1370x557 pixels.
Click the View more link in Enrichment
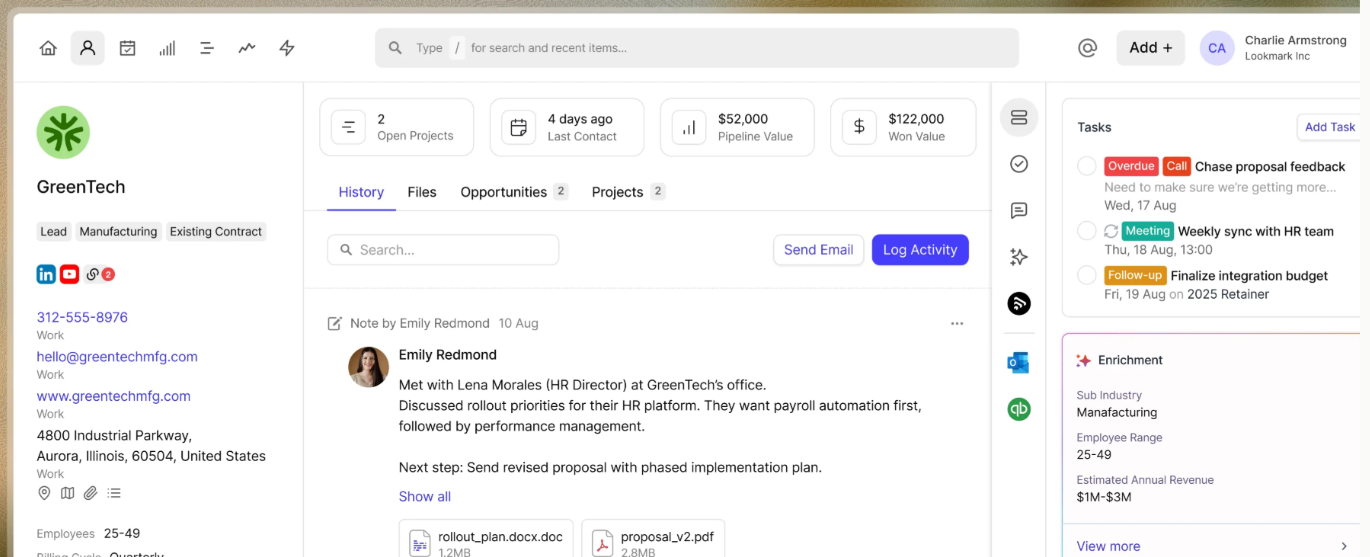1108,546
